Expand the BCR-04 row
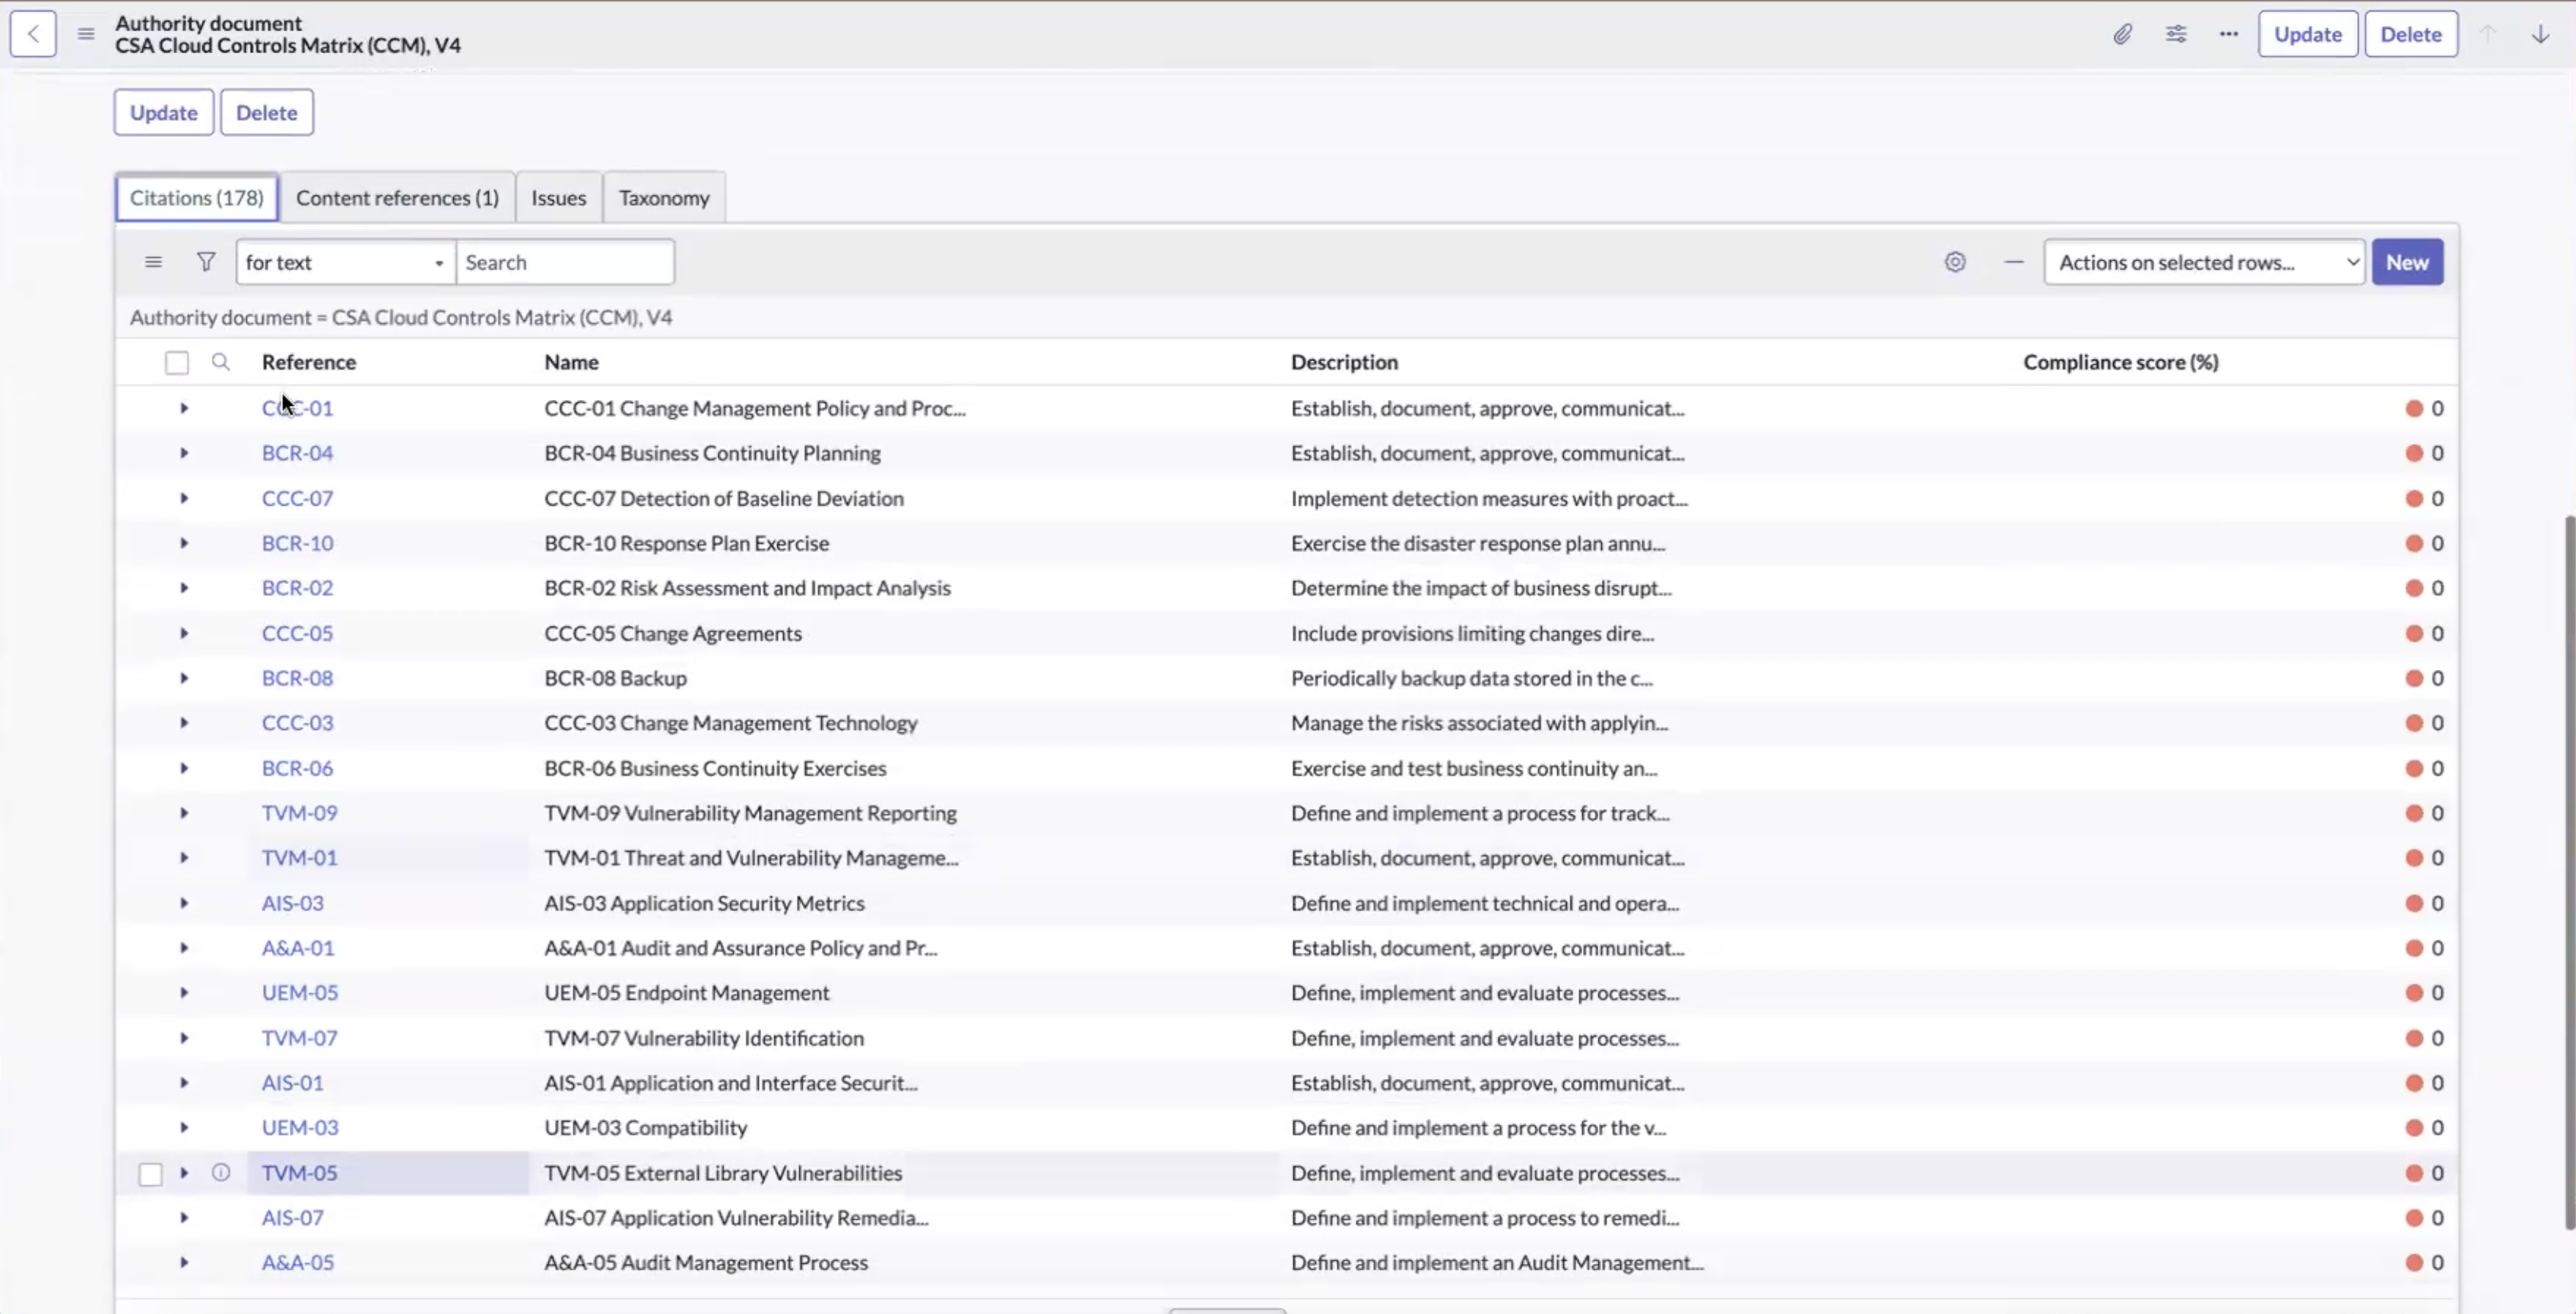 click(184, 453)
